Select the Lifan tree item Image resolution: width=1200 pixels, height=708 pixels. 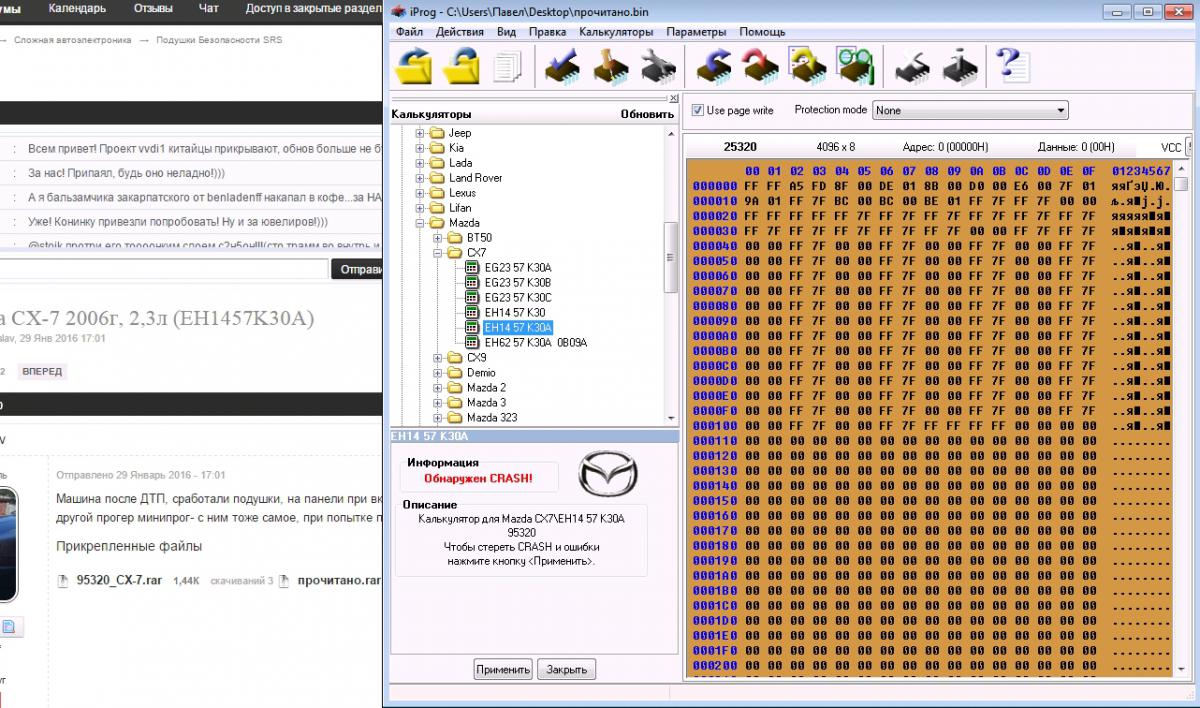pyautogui.click(x=460, y=208)
